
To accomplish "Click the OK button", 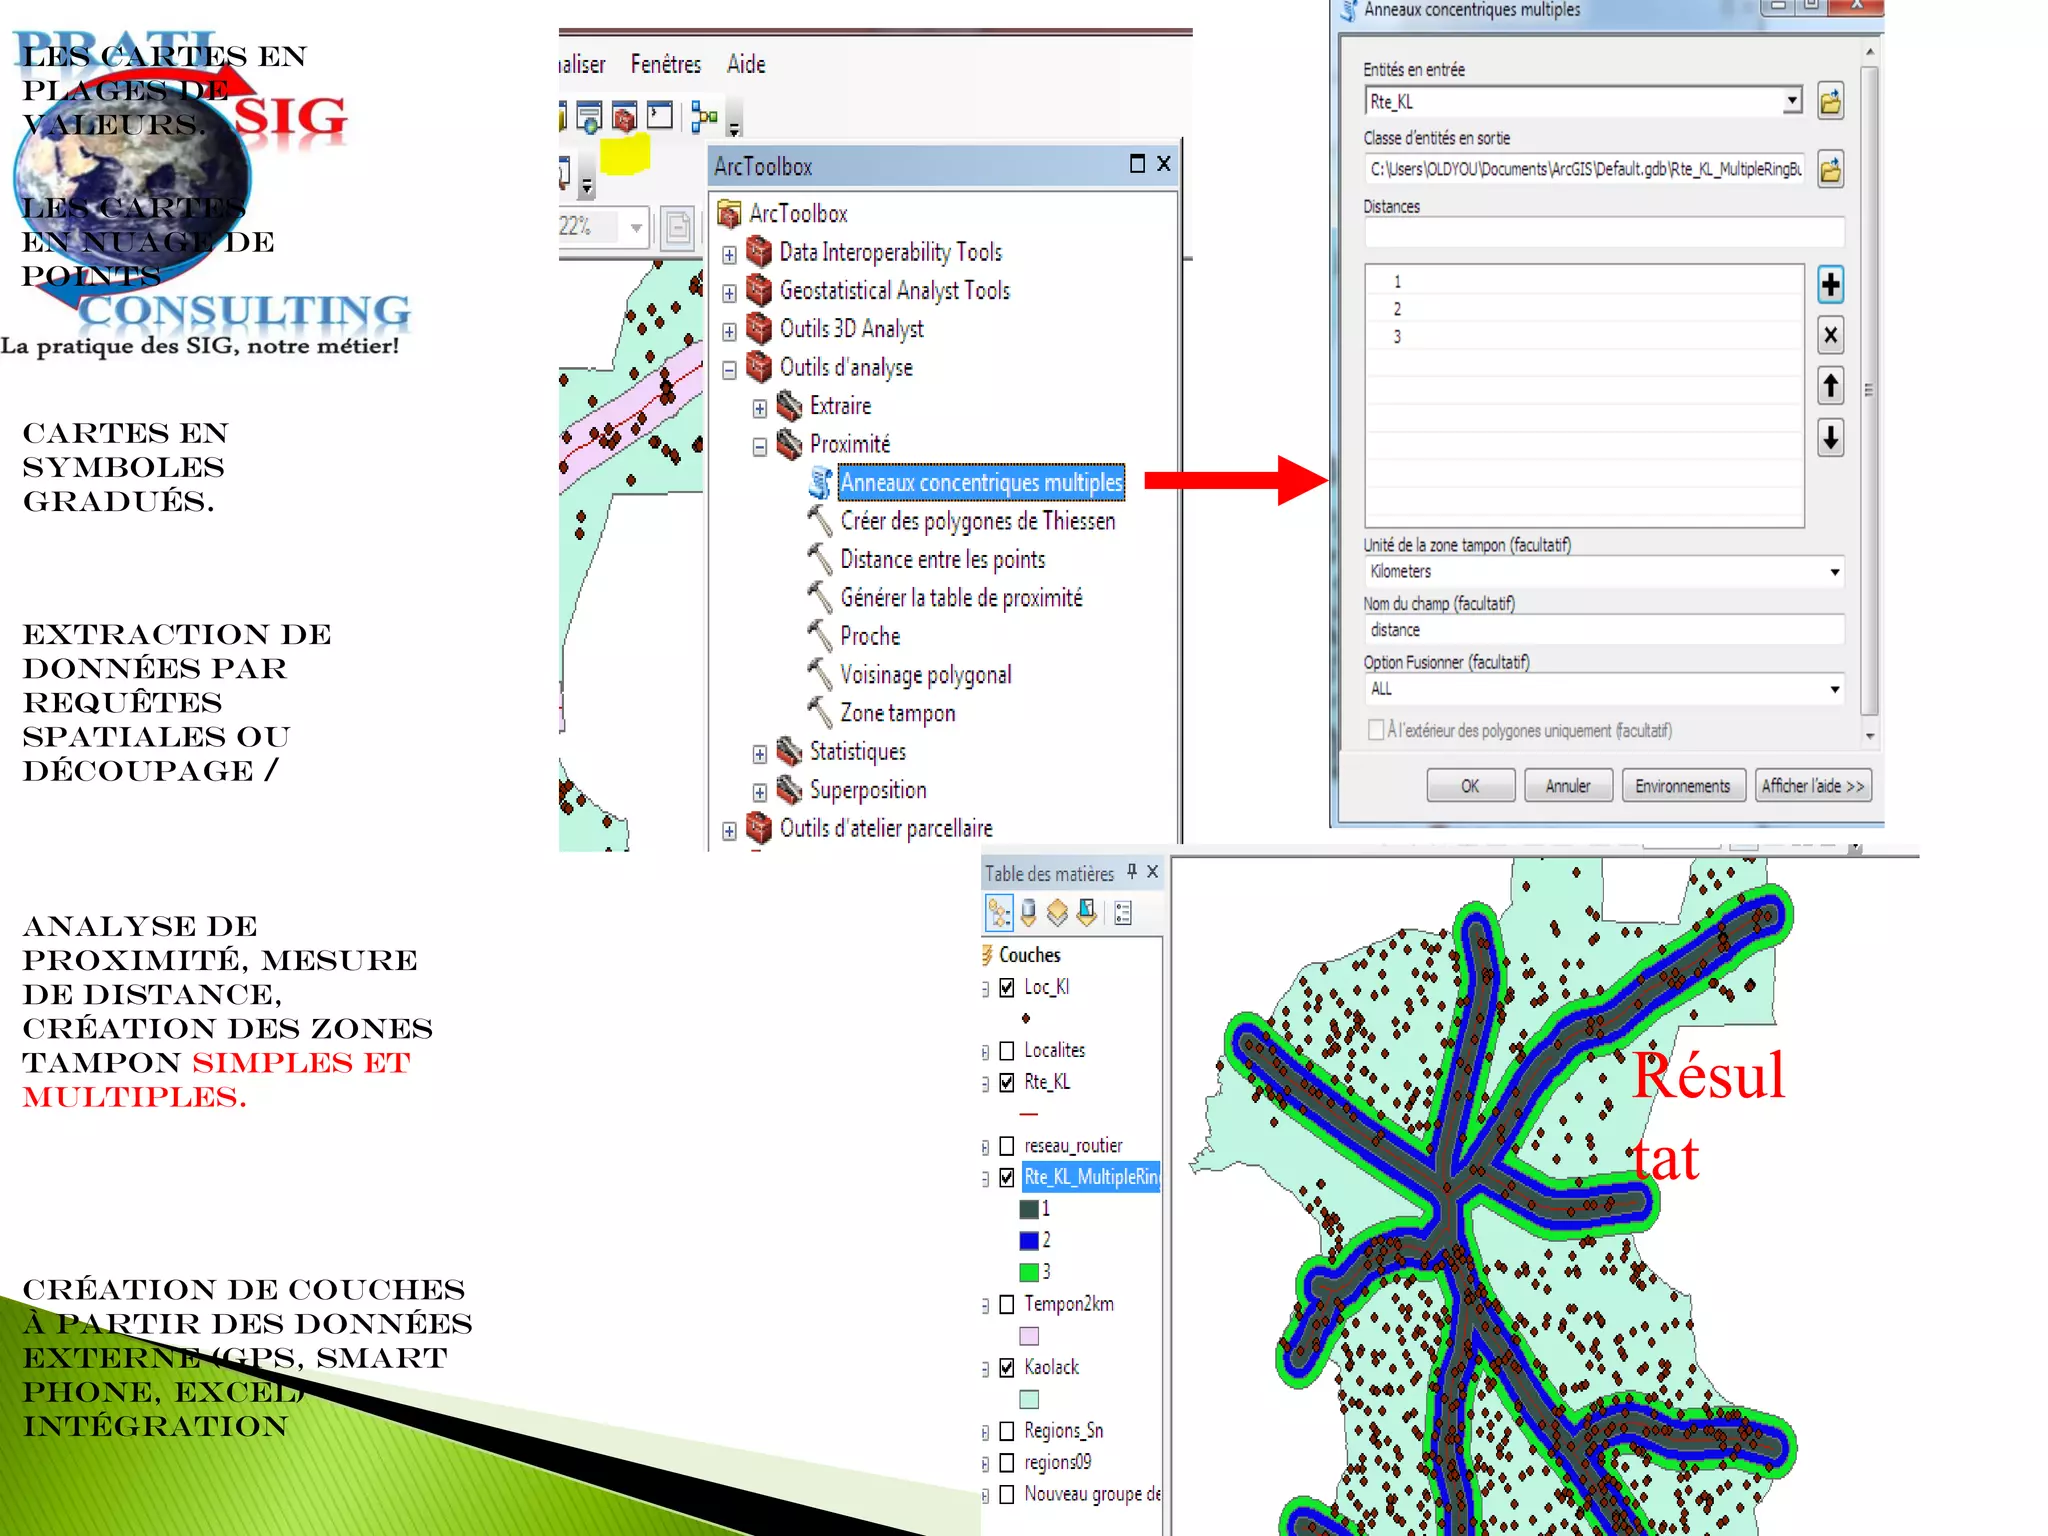I will (1469, 786).
